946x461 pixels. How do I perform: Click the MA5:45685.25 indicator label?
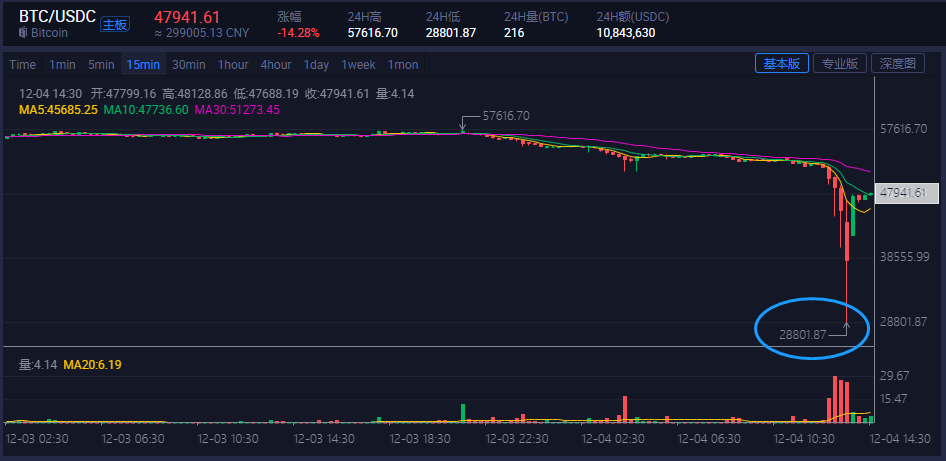click(59, 110)
